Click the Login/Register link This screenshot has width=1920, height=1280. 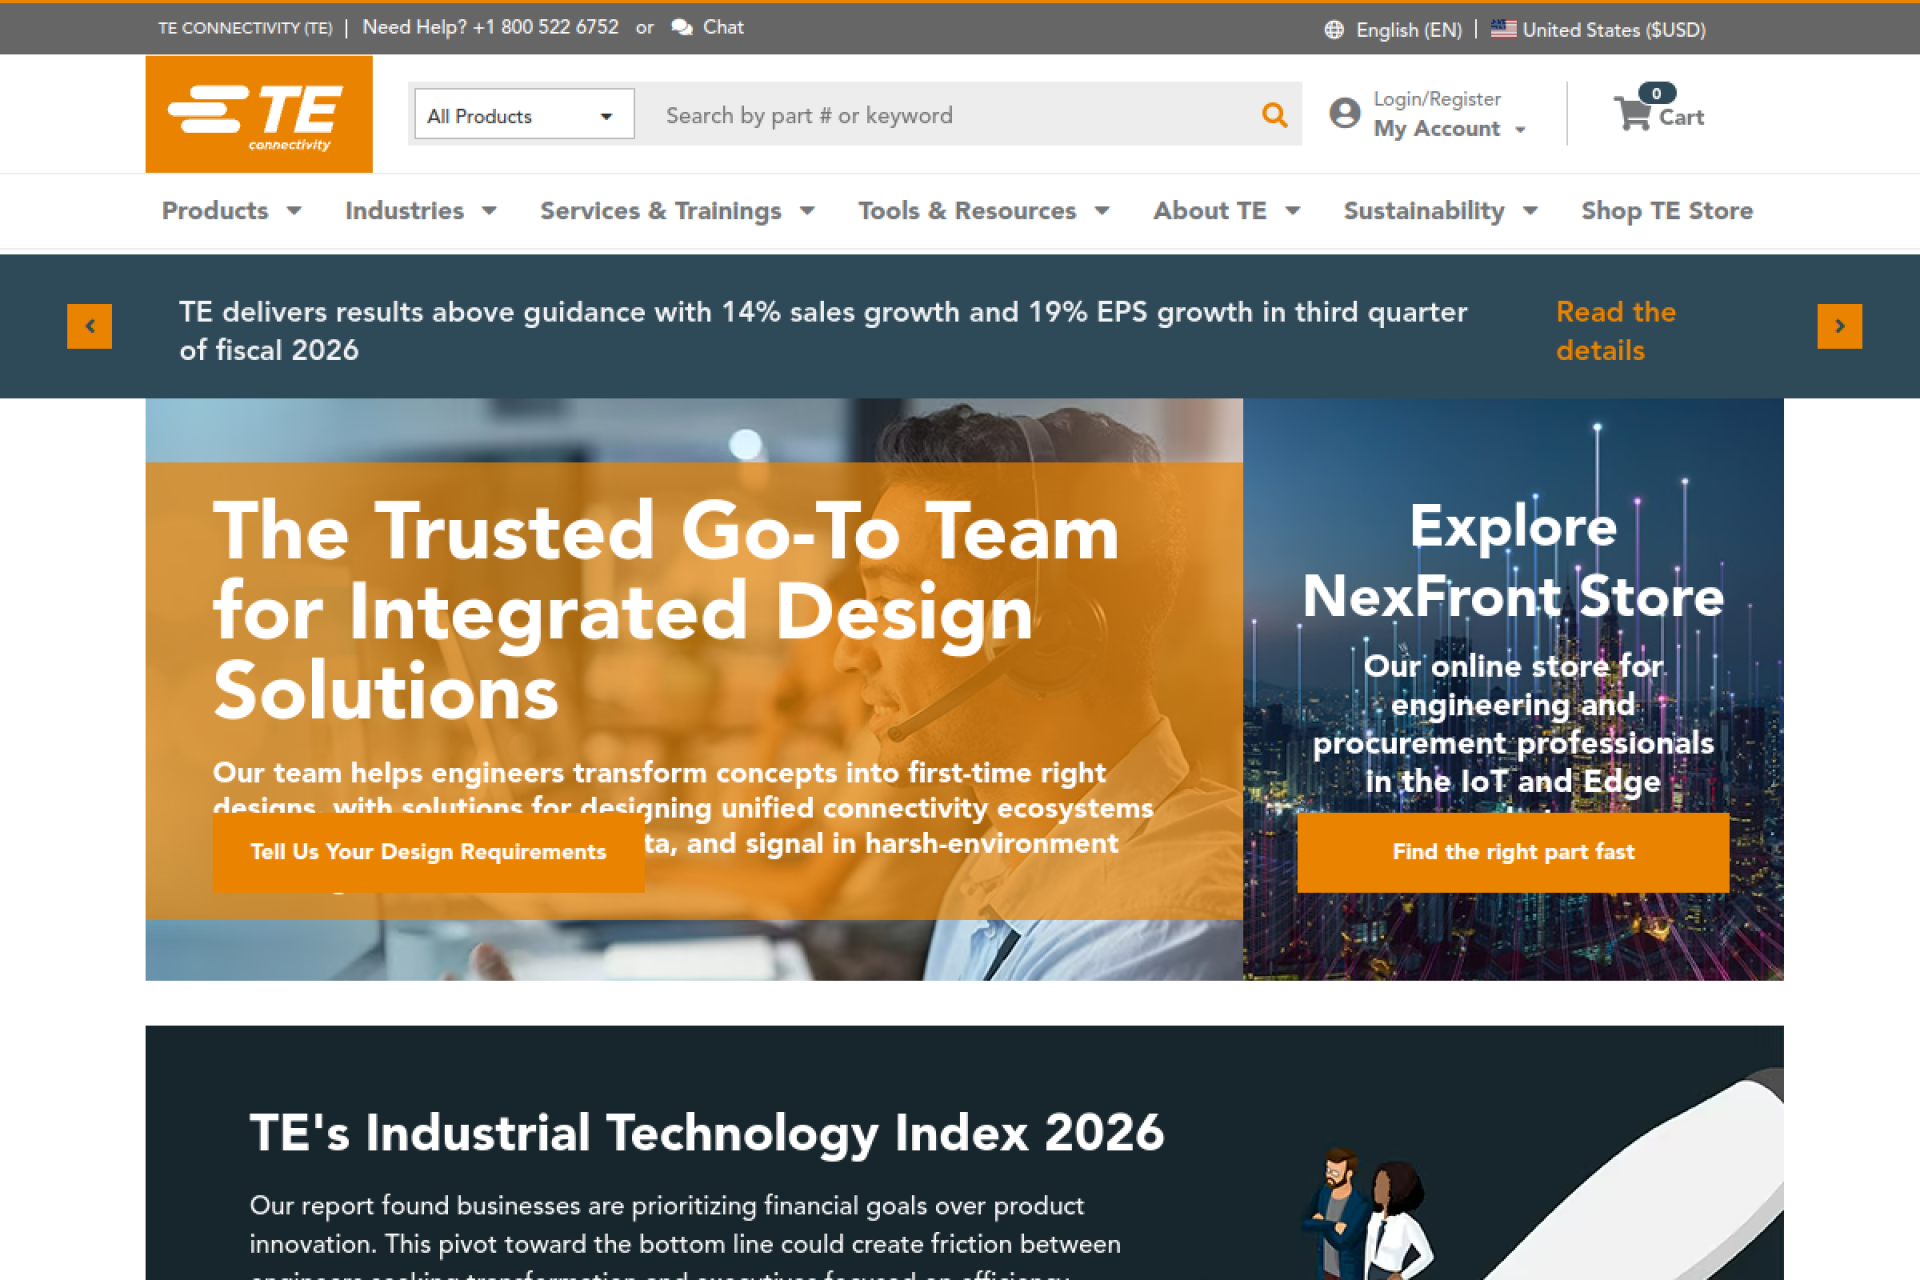pyautogui.click(x=1437, y=99)
